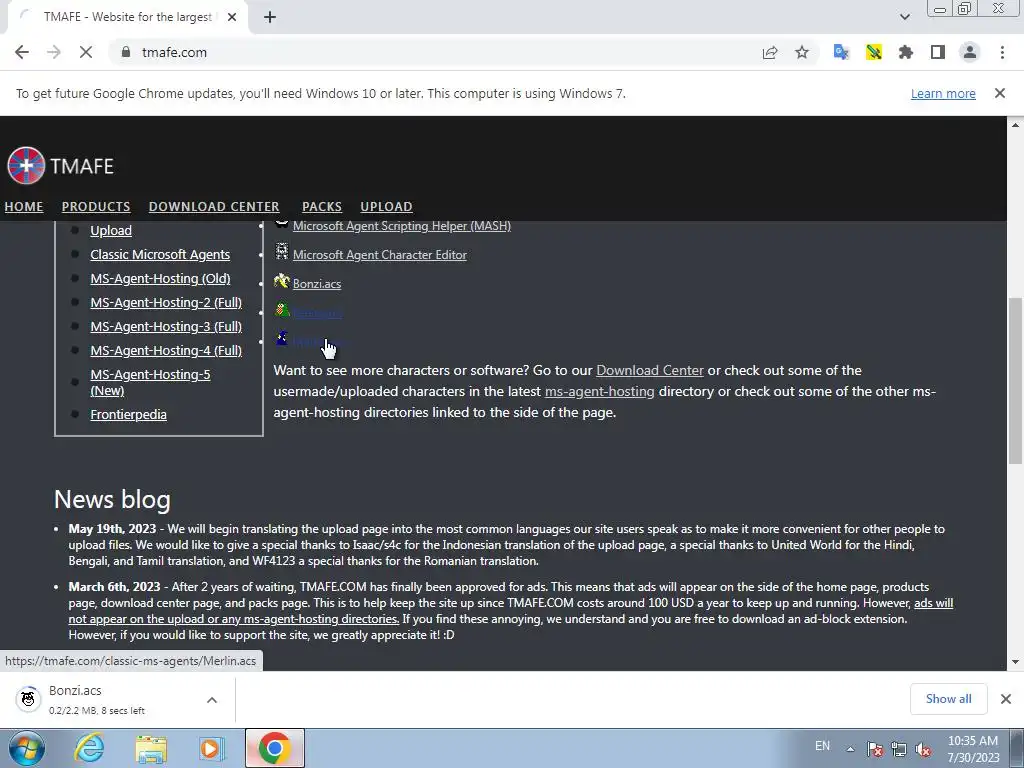Image resolution: width=1024 pixels, height=768 pixels.
Task: Click the TMAFE logo
Action: pos(60,166)
